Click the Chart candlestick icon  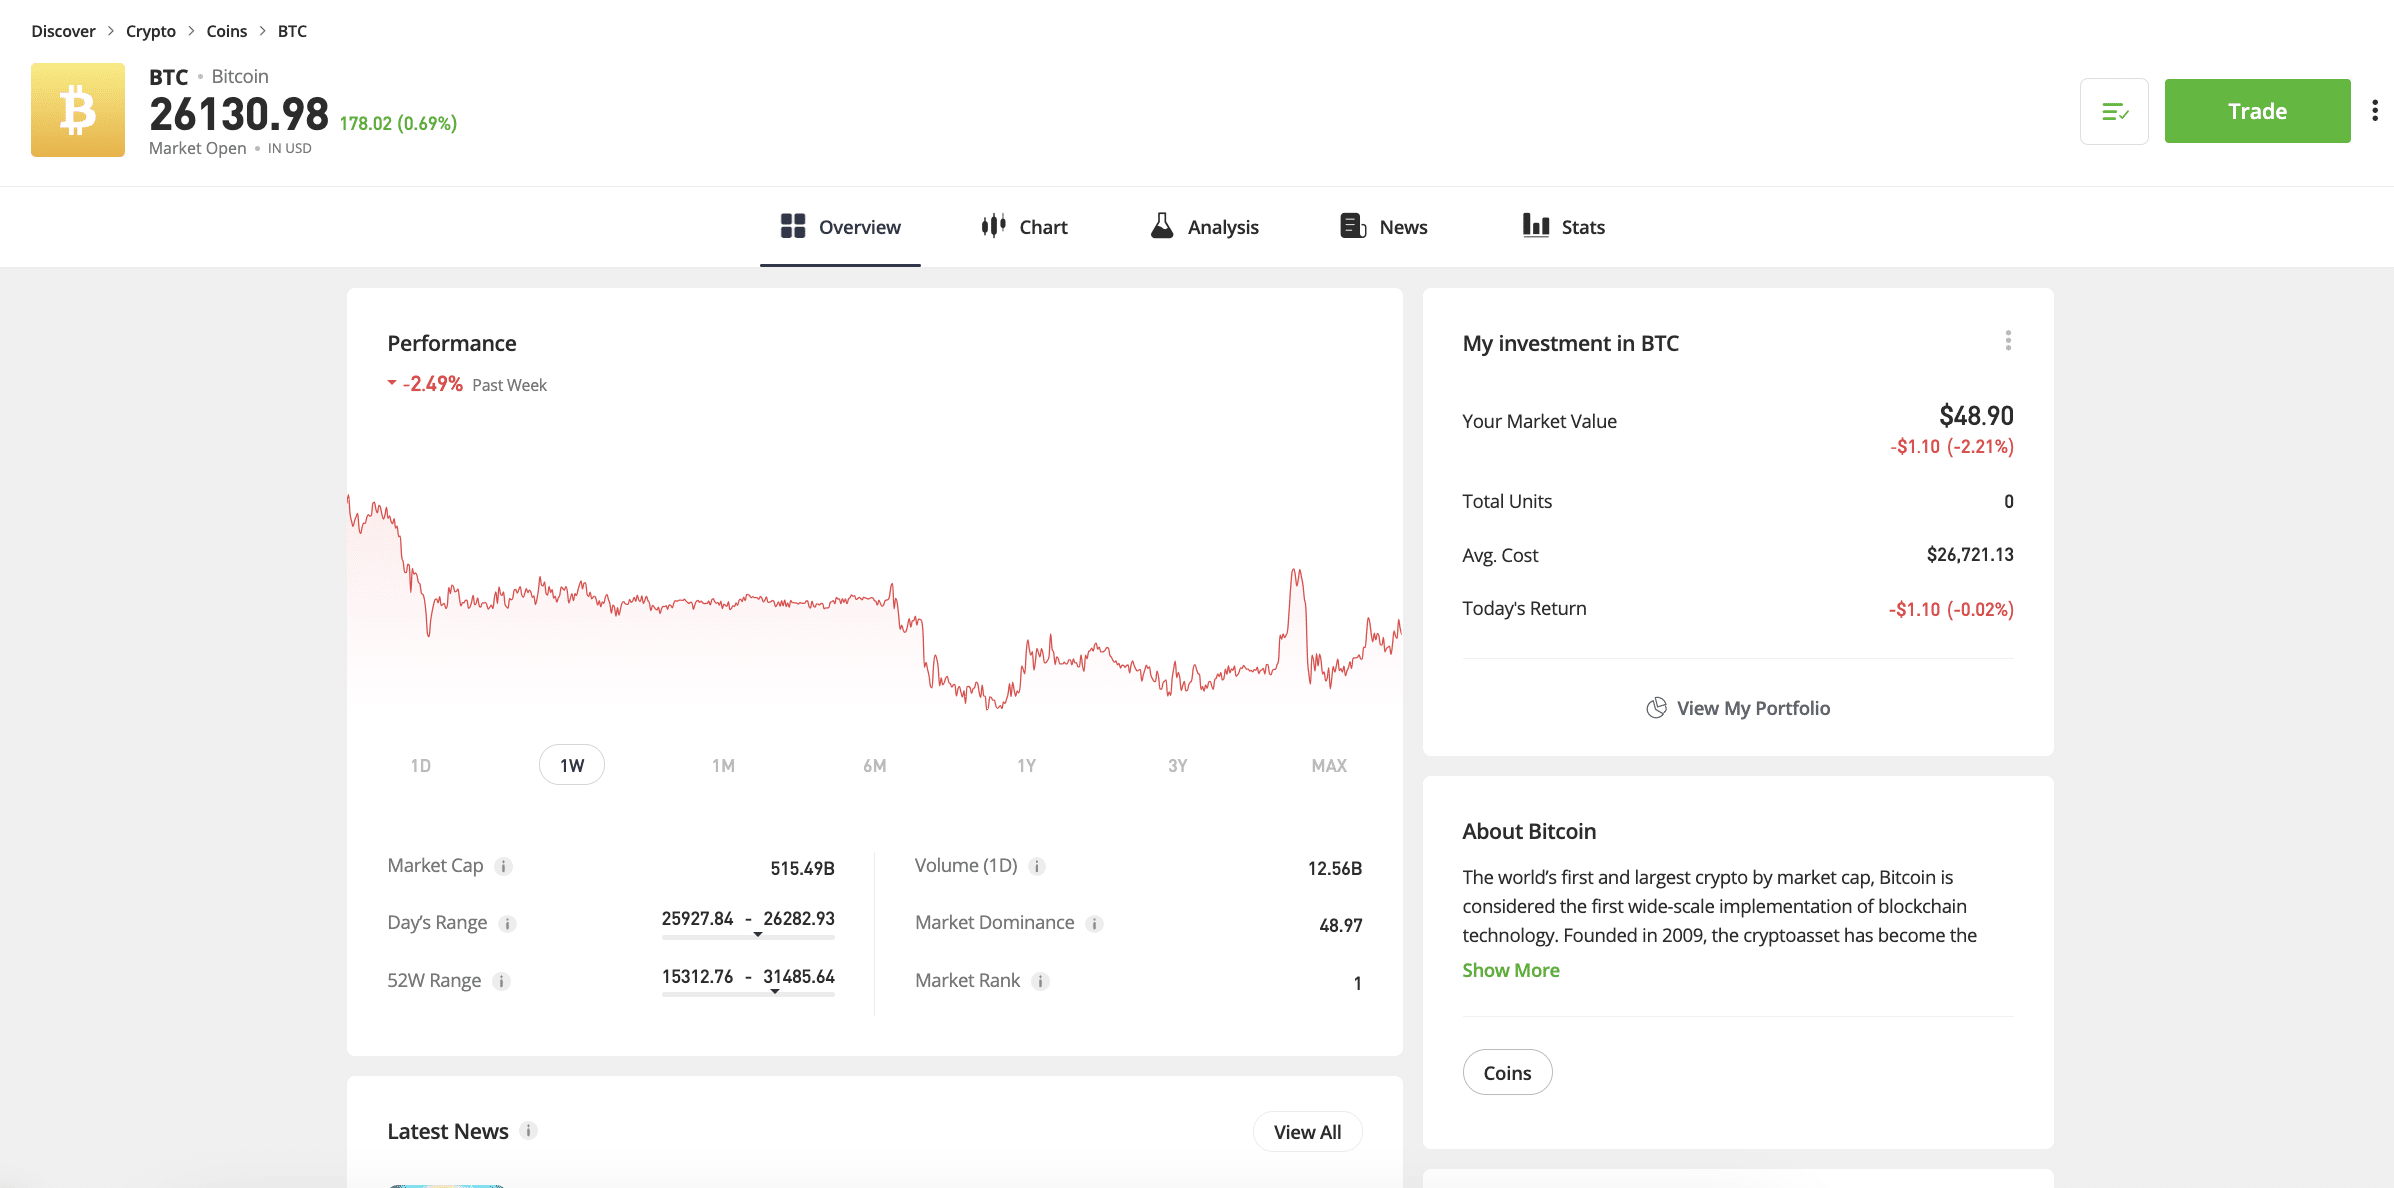pyautogui.click(x=993, y=226)
